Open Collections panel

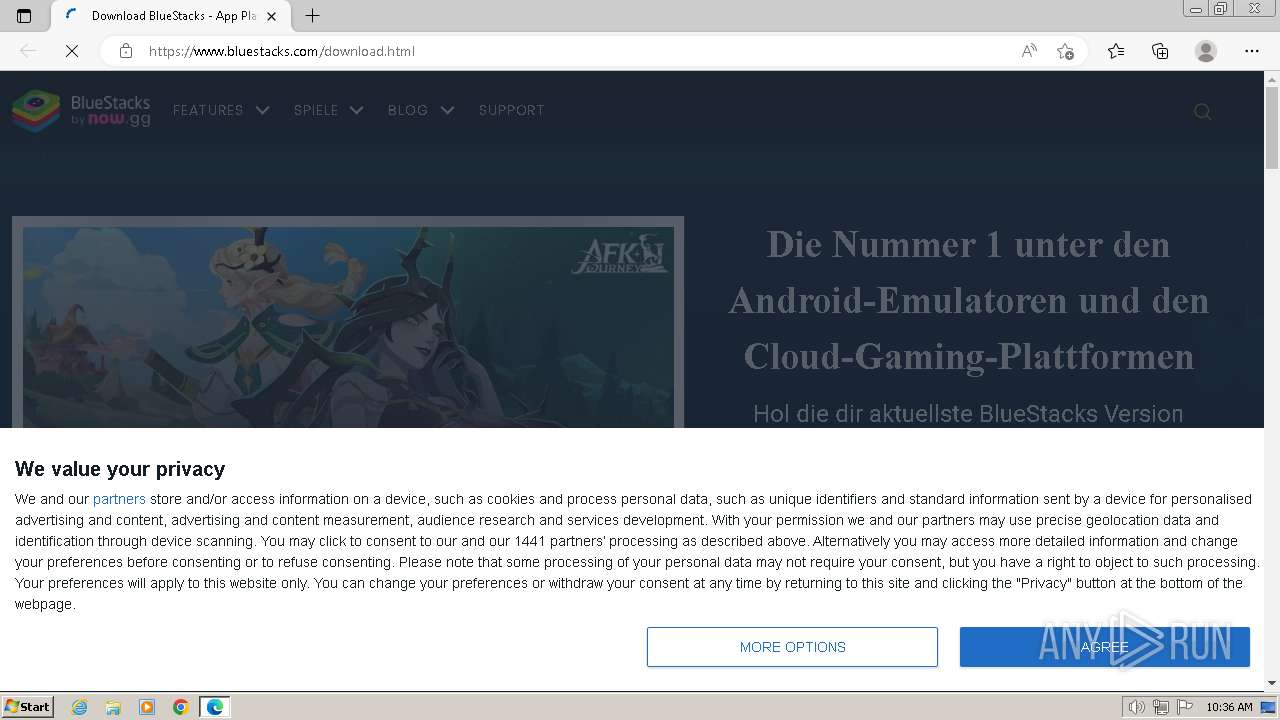(x=1160, y=51)
